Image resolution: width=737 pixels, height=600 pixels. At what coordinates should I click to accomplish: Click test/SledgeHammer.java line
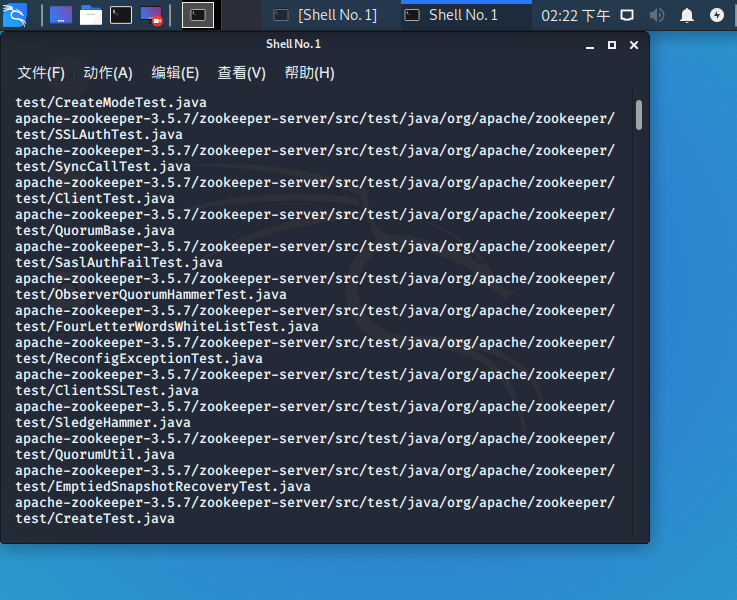(x=103, y=422)
